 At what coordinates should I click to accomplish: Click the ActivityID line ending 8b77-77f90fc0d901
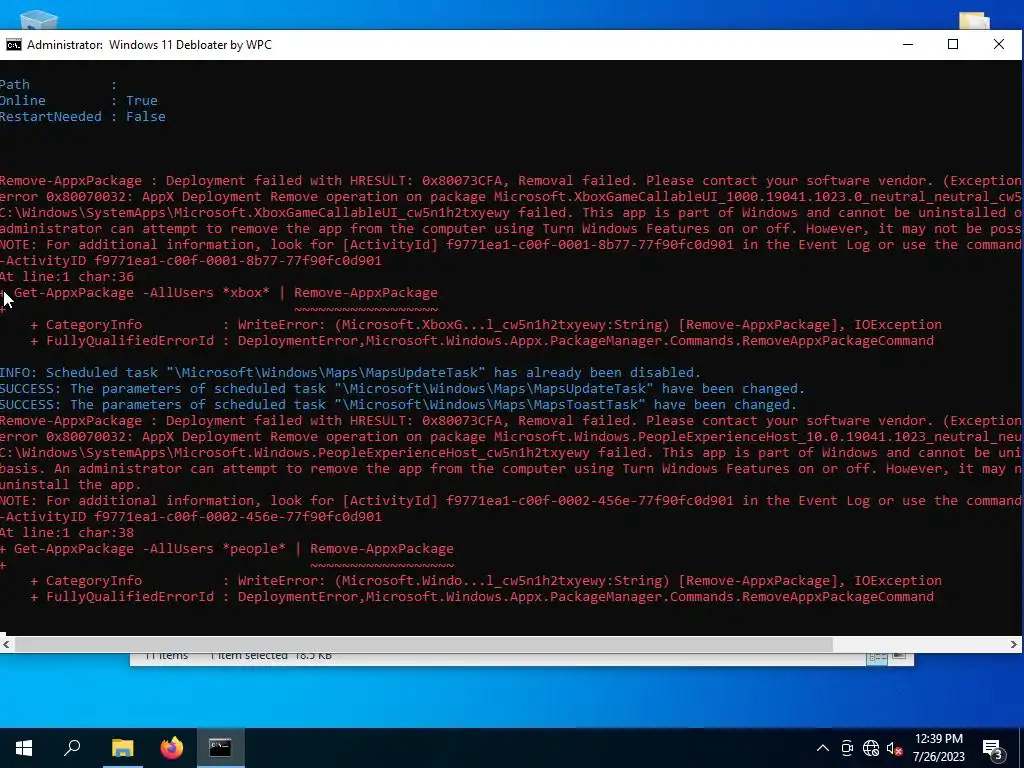pyautogui.click(x=191, y=261)
